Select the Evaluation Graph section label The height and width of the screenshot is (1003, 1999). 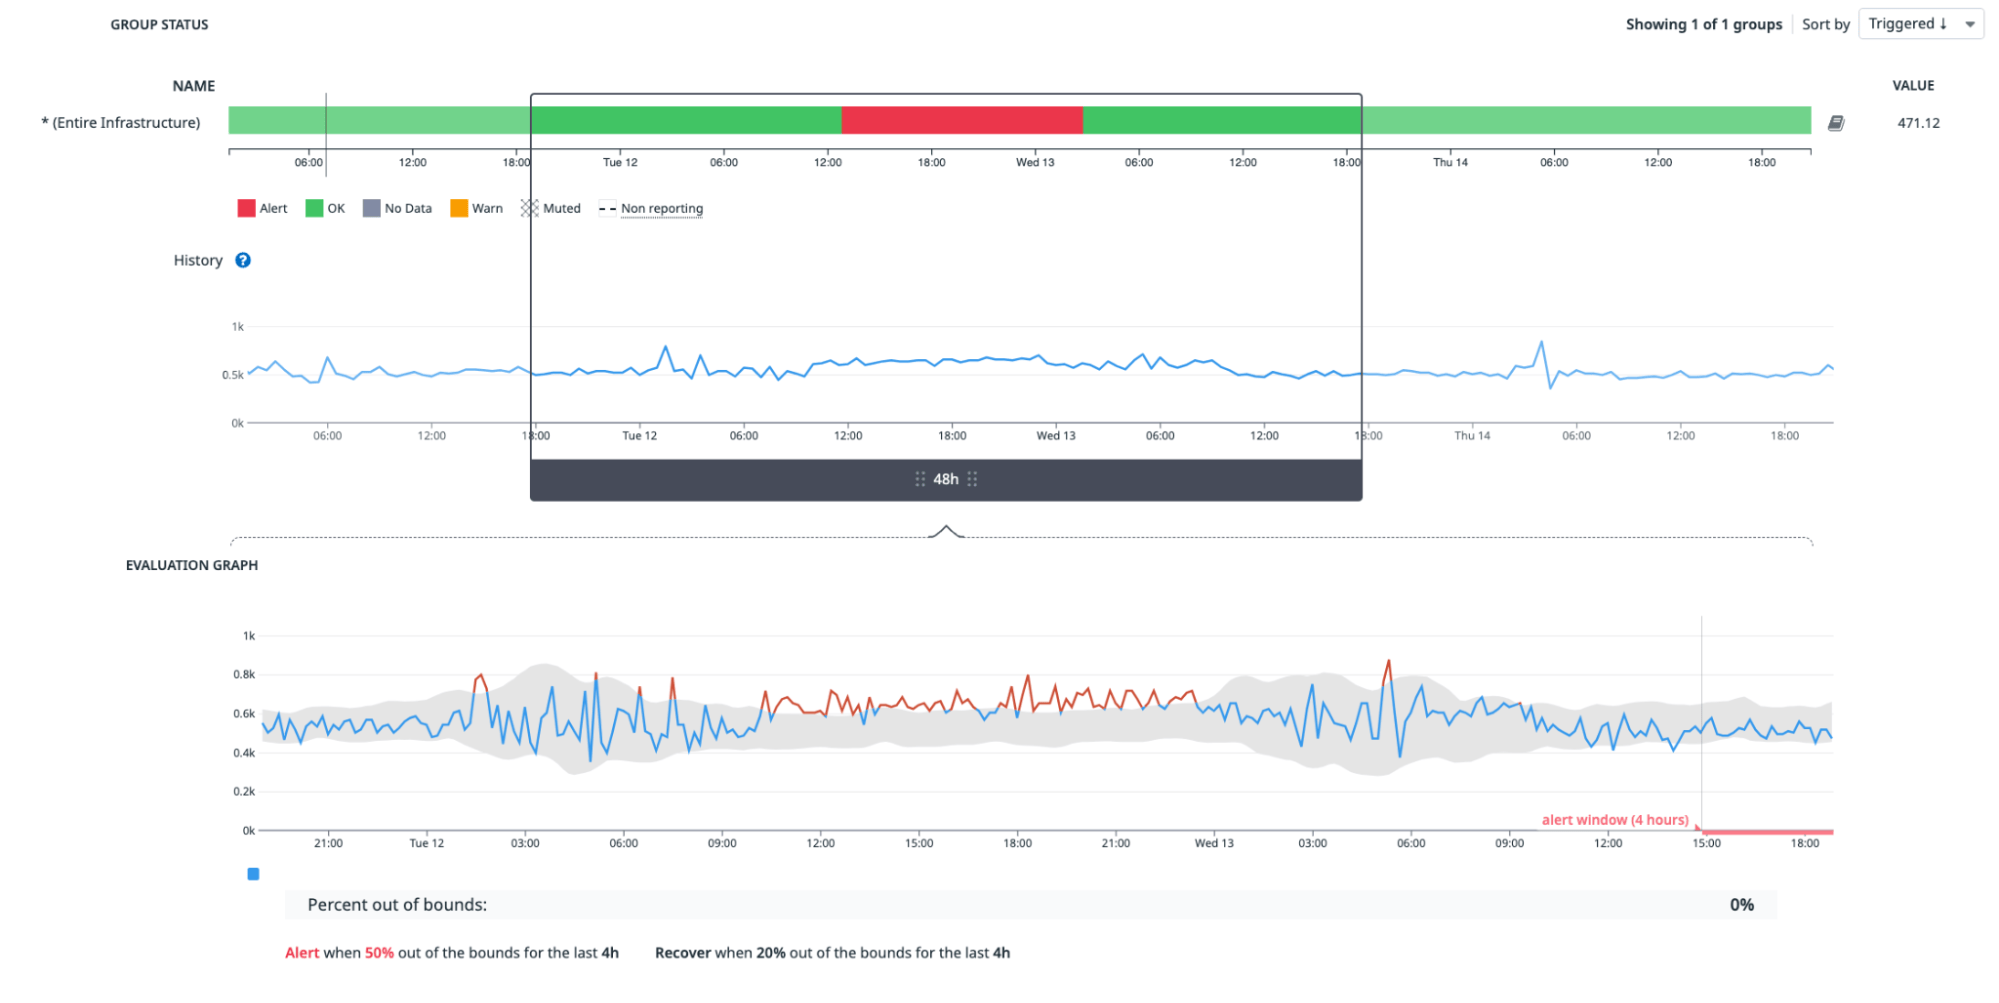point(191,565)
